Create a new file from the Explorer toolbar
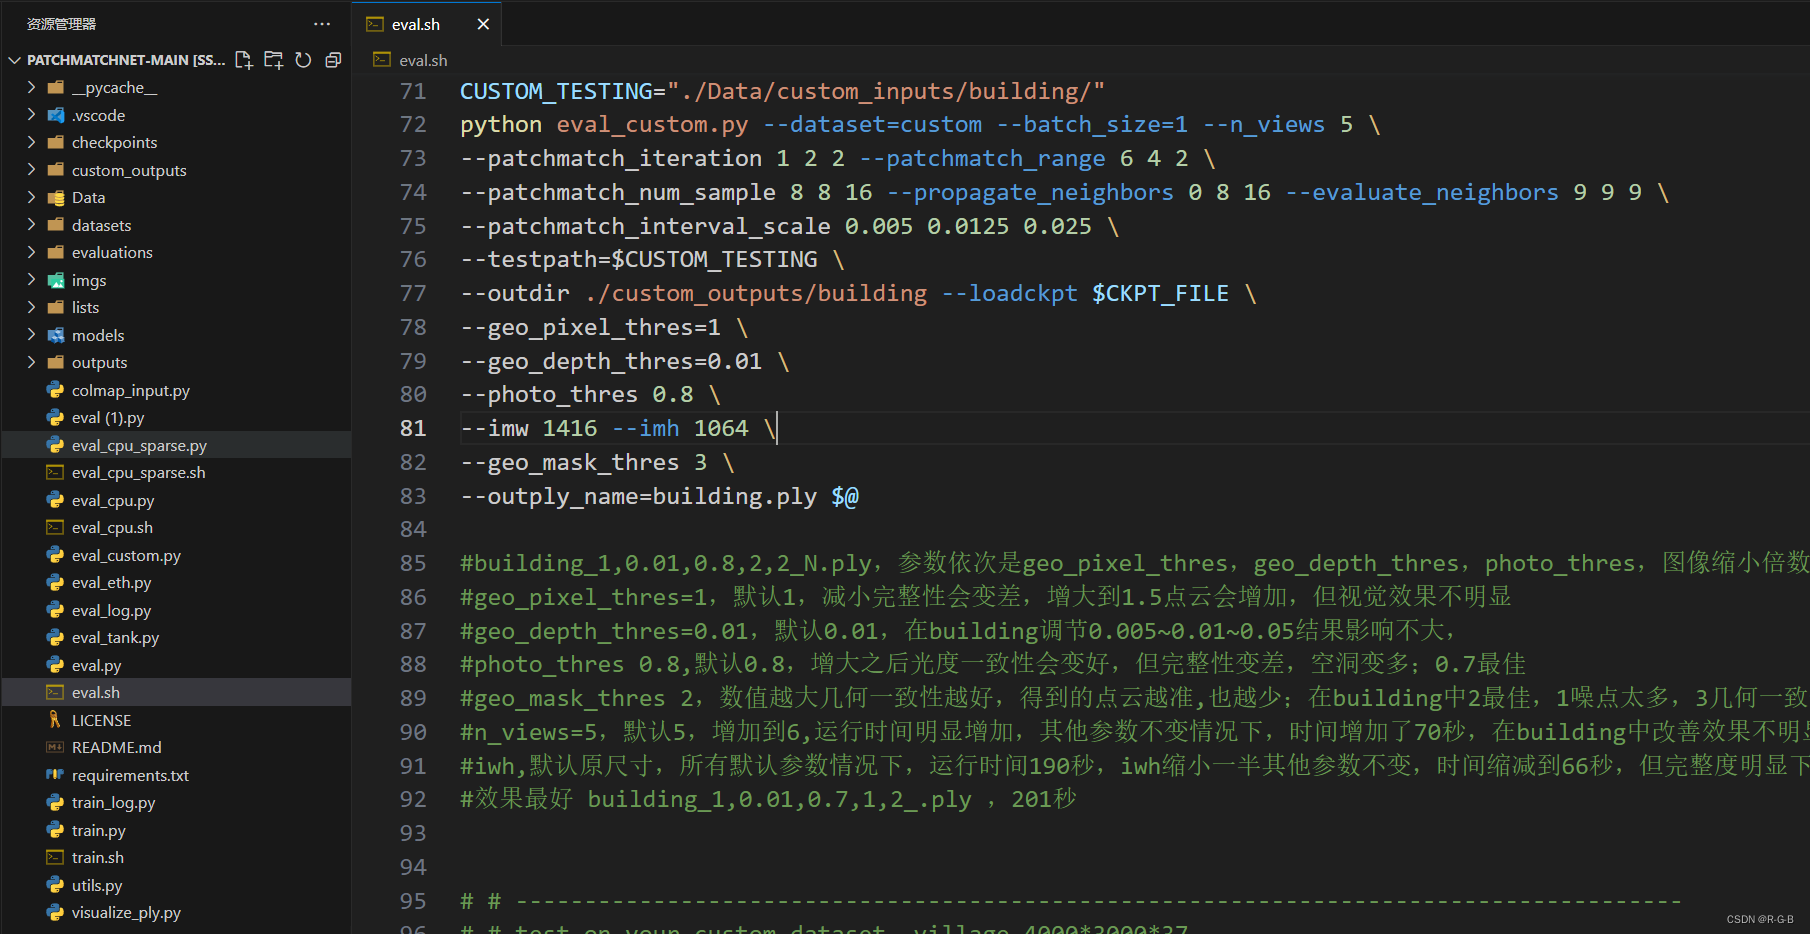This screenshot has height=934, width=1810. pos(243,60)
